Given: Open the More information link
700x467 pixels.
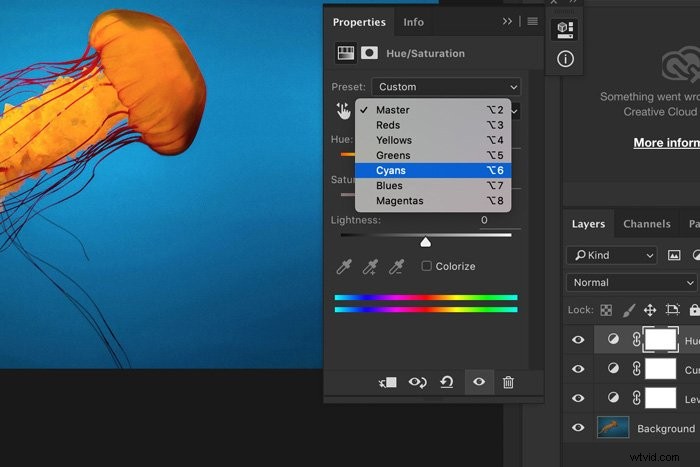Looking at the screenshot, I should coord(667,142).
